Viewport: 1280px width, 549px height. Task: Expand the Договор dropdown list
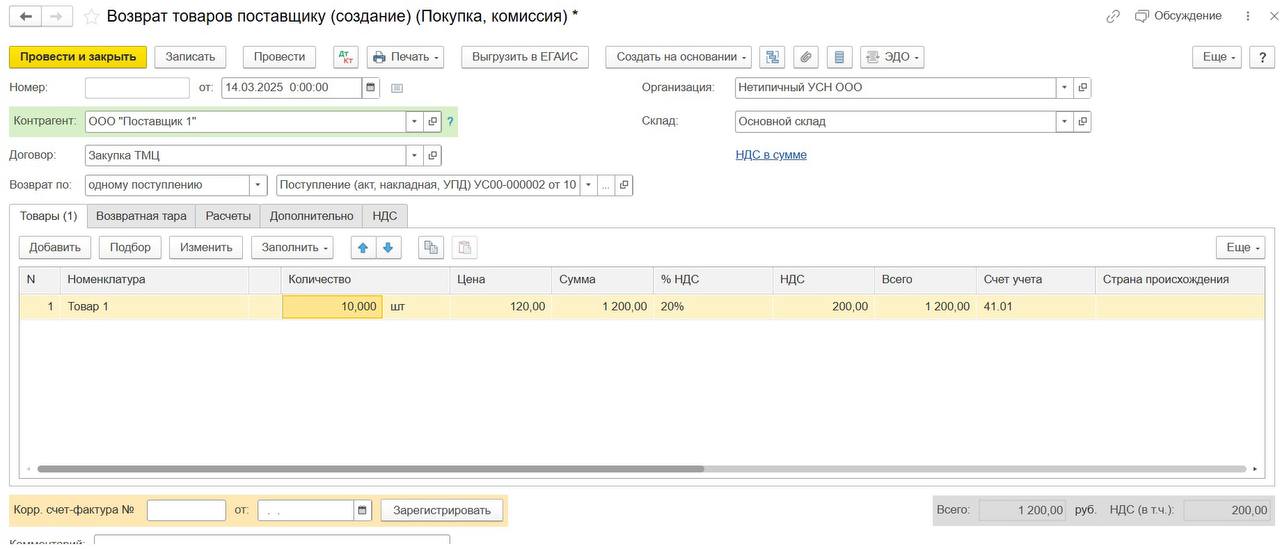click(414, 156)
